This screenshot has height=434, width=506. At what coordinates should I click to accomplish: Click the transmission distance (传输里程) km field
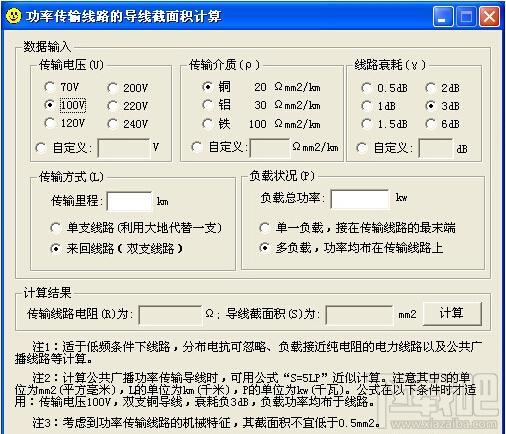[129, 201]
